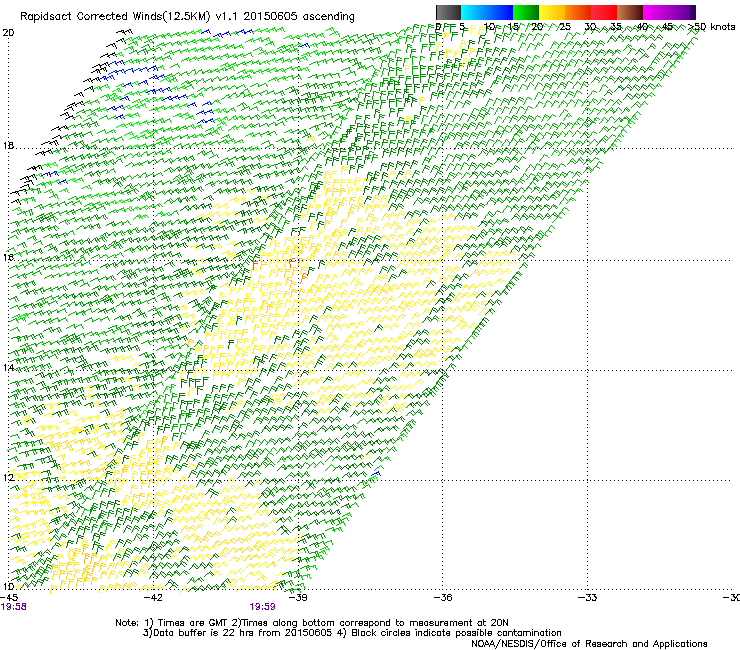Click the lone blue wind barb near 12N
The height and width of the screenshot is (650, 740).
[376, 473]
